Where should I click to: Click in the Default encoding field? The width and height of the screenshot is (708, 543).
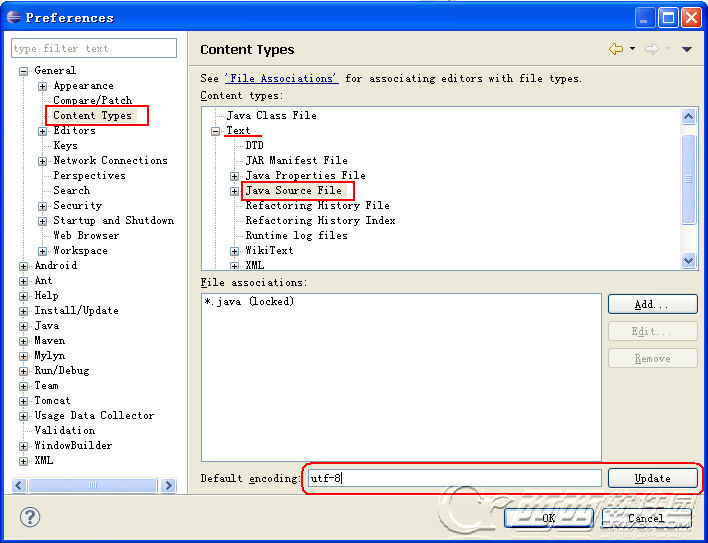click(x=454, y=478)
